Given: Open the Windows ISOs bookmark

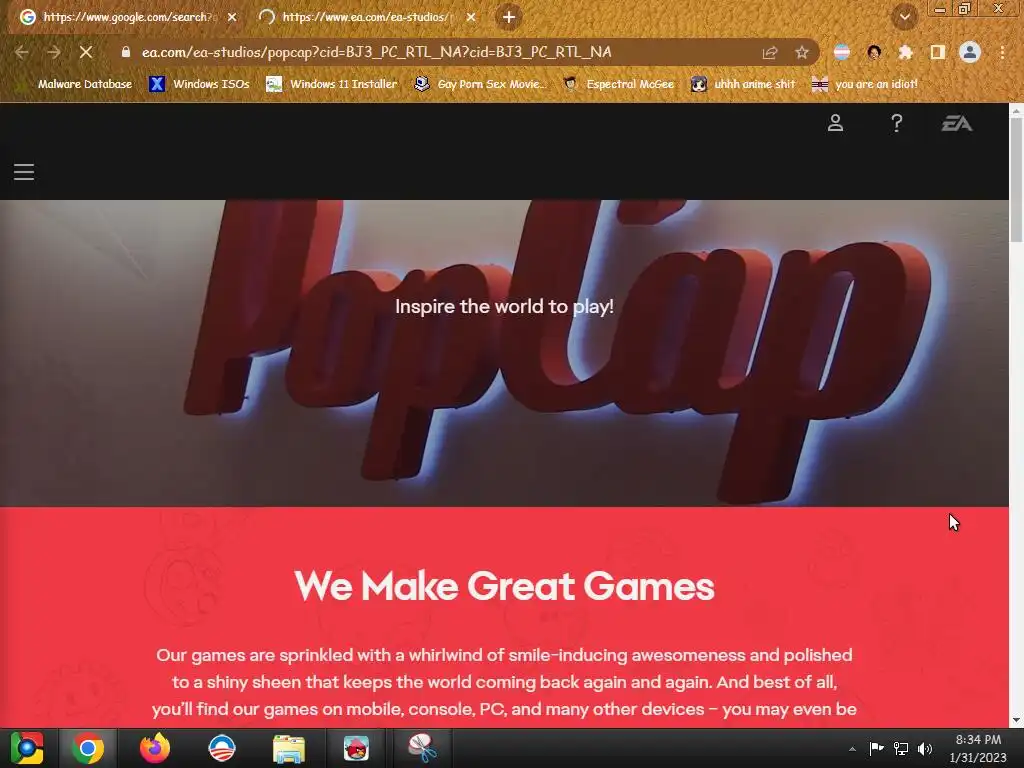Looking at the screenshot, I should point(200,84).
